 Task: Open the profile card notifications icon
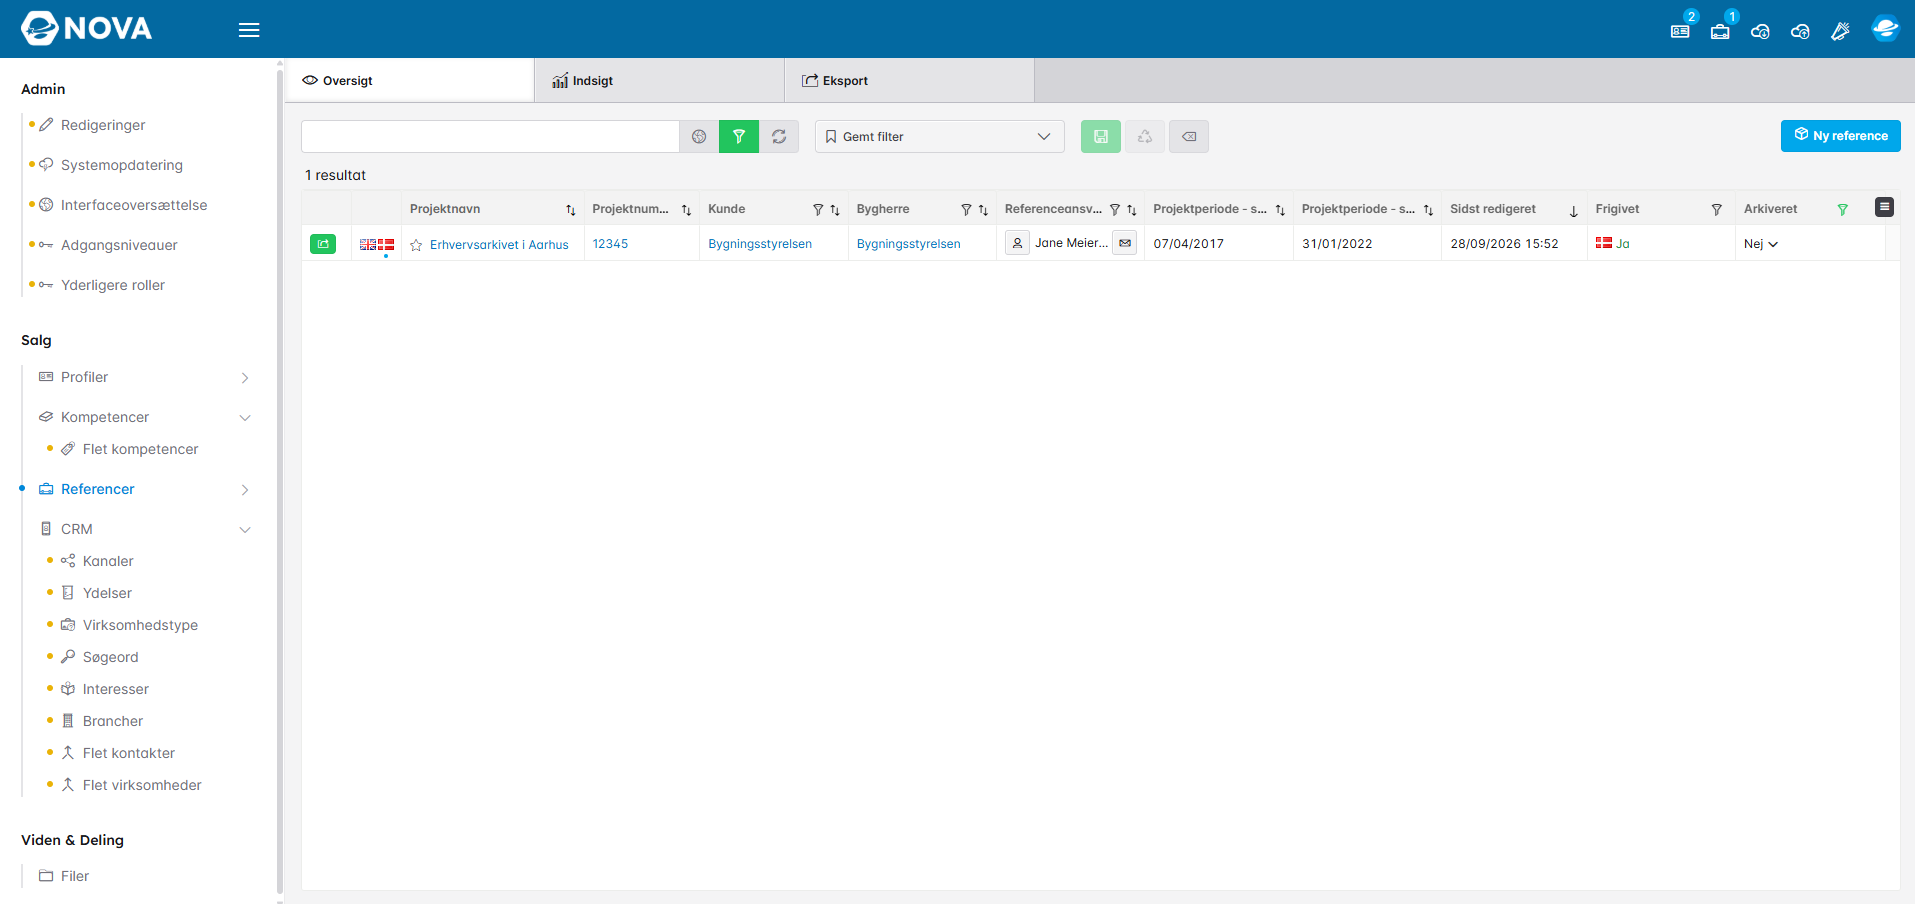click(x=1680, y=31)
